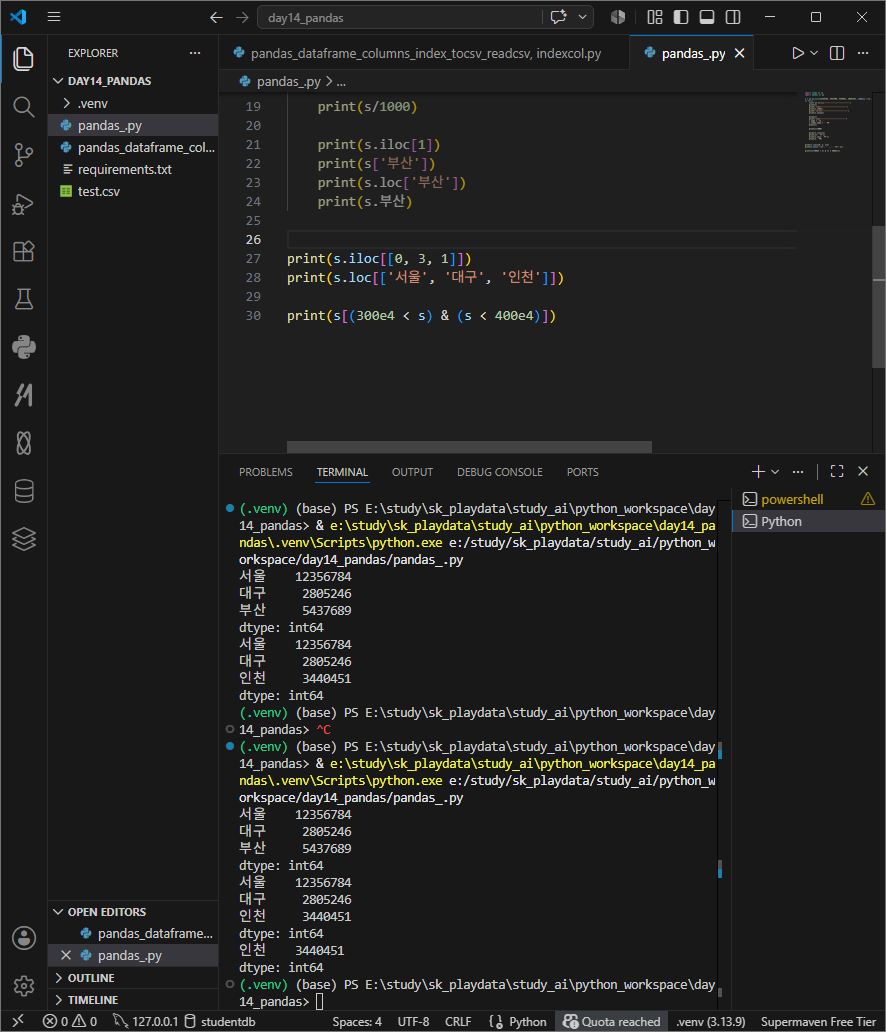Open the Manage gear icon
This screenshot has width=886, height=1032.
[24, 985]
